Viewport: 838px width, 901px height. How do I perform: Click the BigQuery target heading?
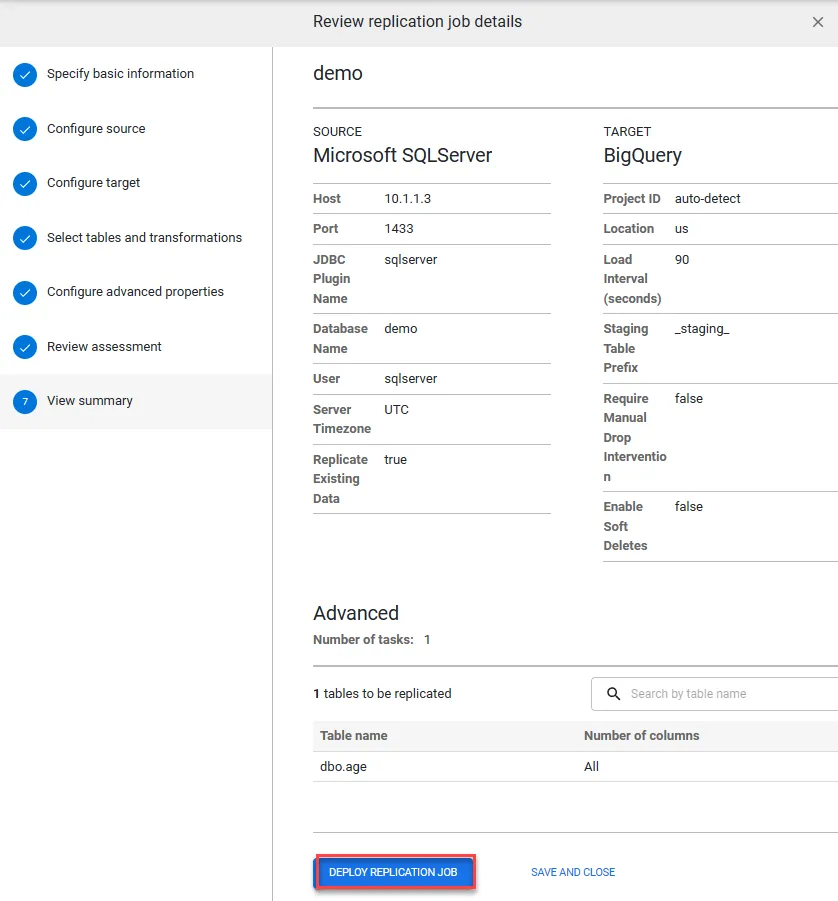pyautogui.click(x=643, y=156)
